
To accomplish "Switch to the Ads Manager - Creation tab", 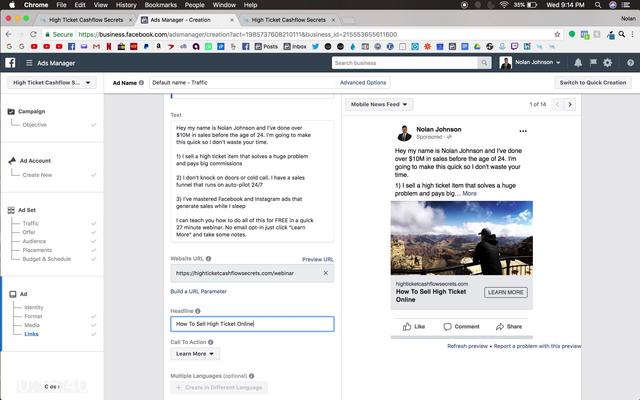I will click(187, 20).
